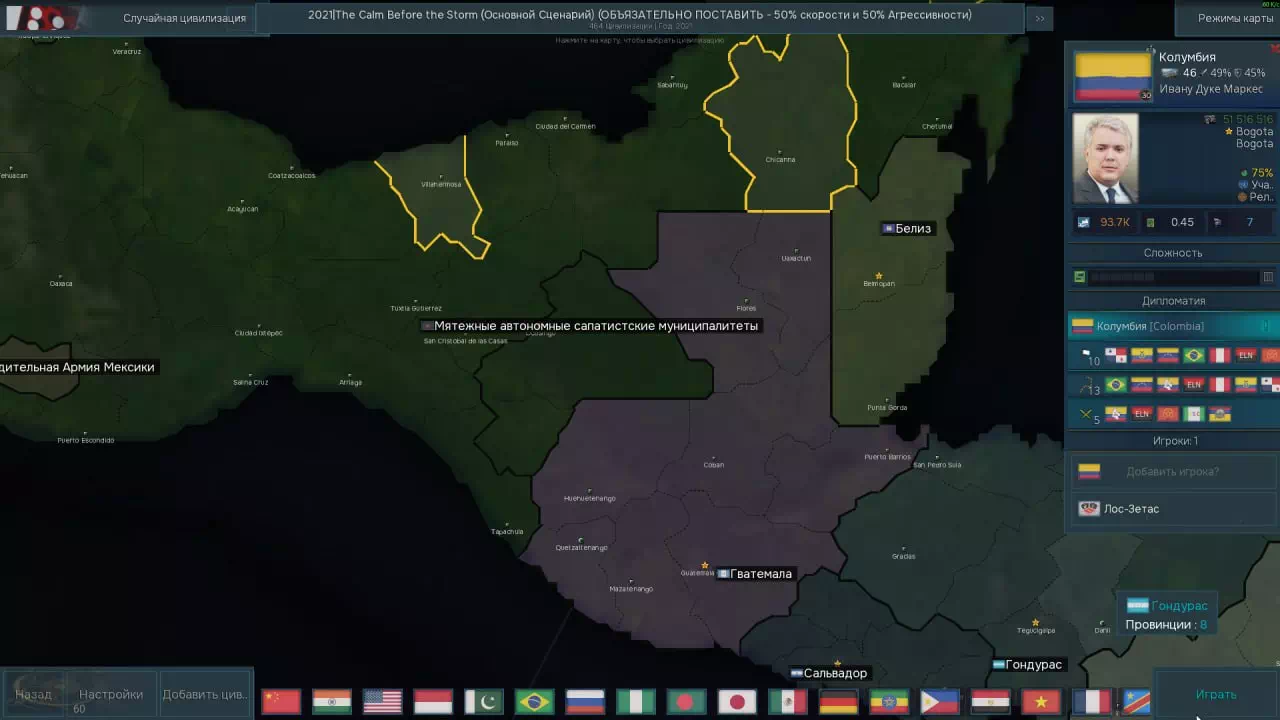Viewport: 1280px width, 720px height.
Task: Click the Назад back button
Action: tap(33, 694)
